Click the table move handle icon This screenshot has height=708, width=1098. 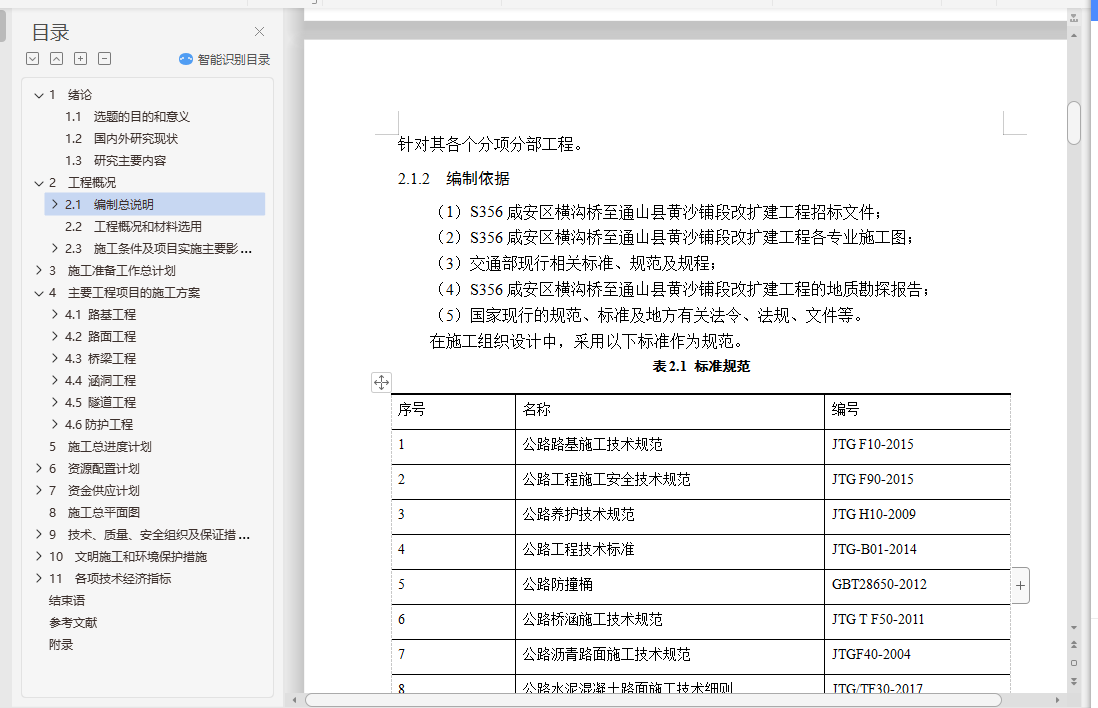382,382
